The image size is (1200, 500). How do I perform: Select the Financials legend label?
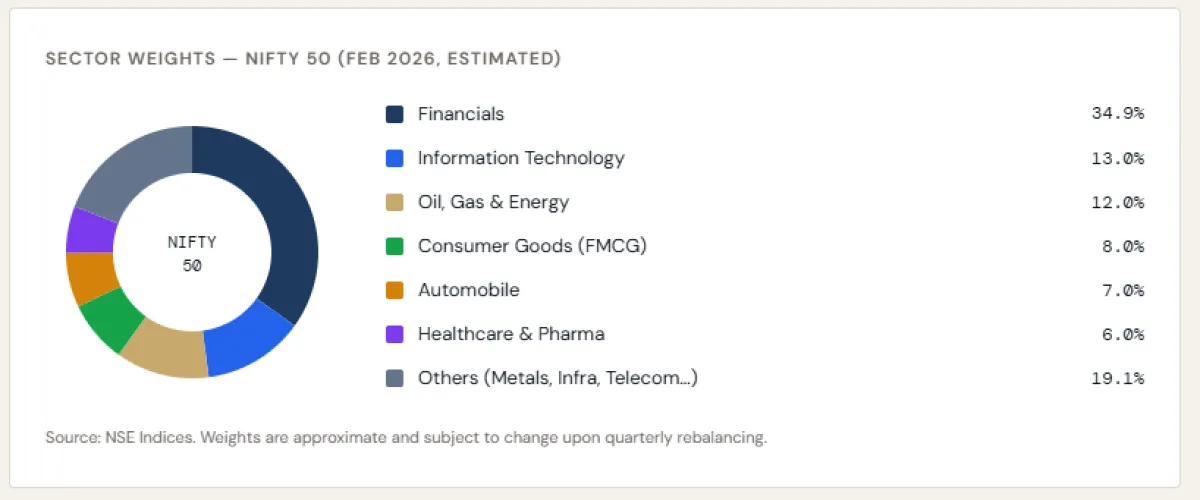[461, 114]
